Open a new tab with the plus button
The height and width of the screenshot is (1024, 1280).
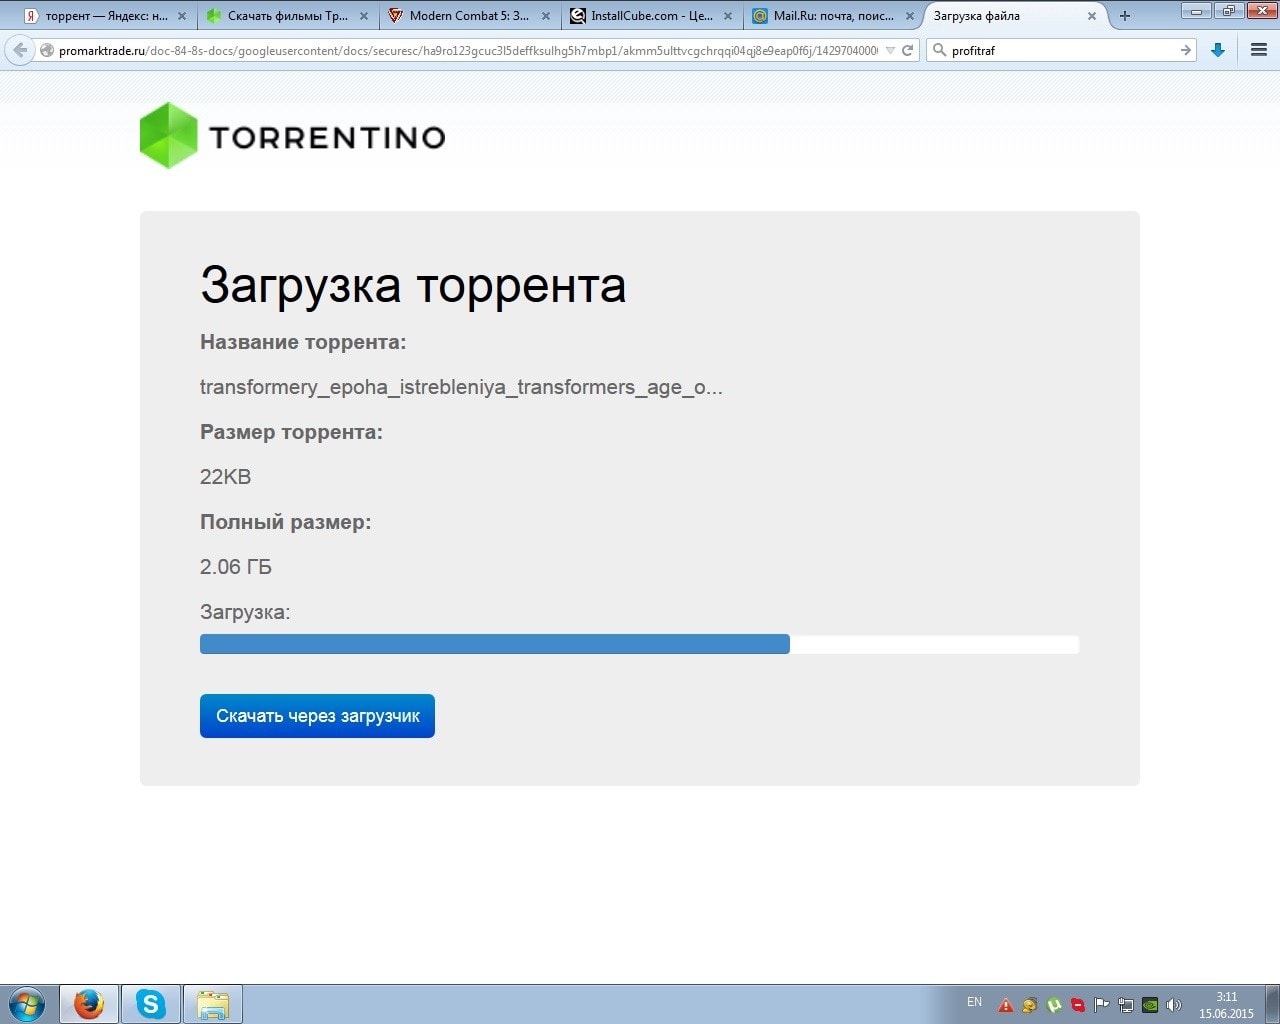[1125, 16]
